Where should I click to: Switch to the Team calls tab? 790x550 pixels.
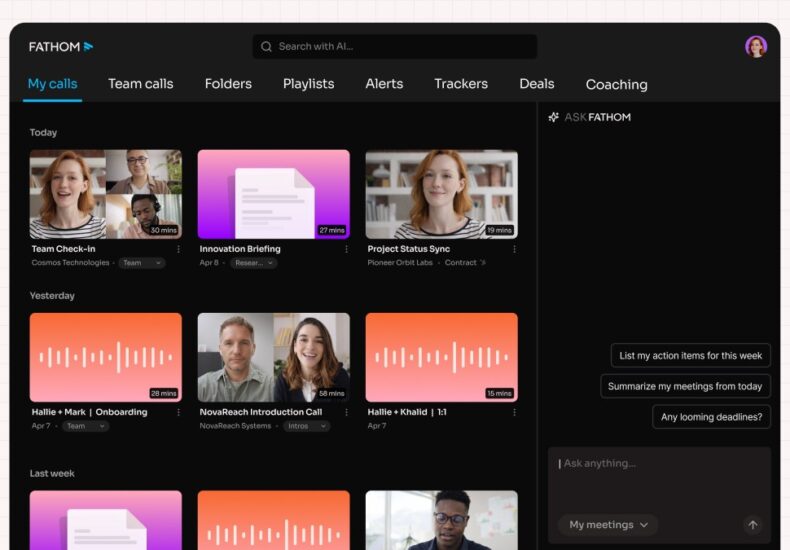[140, 84]
